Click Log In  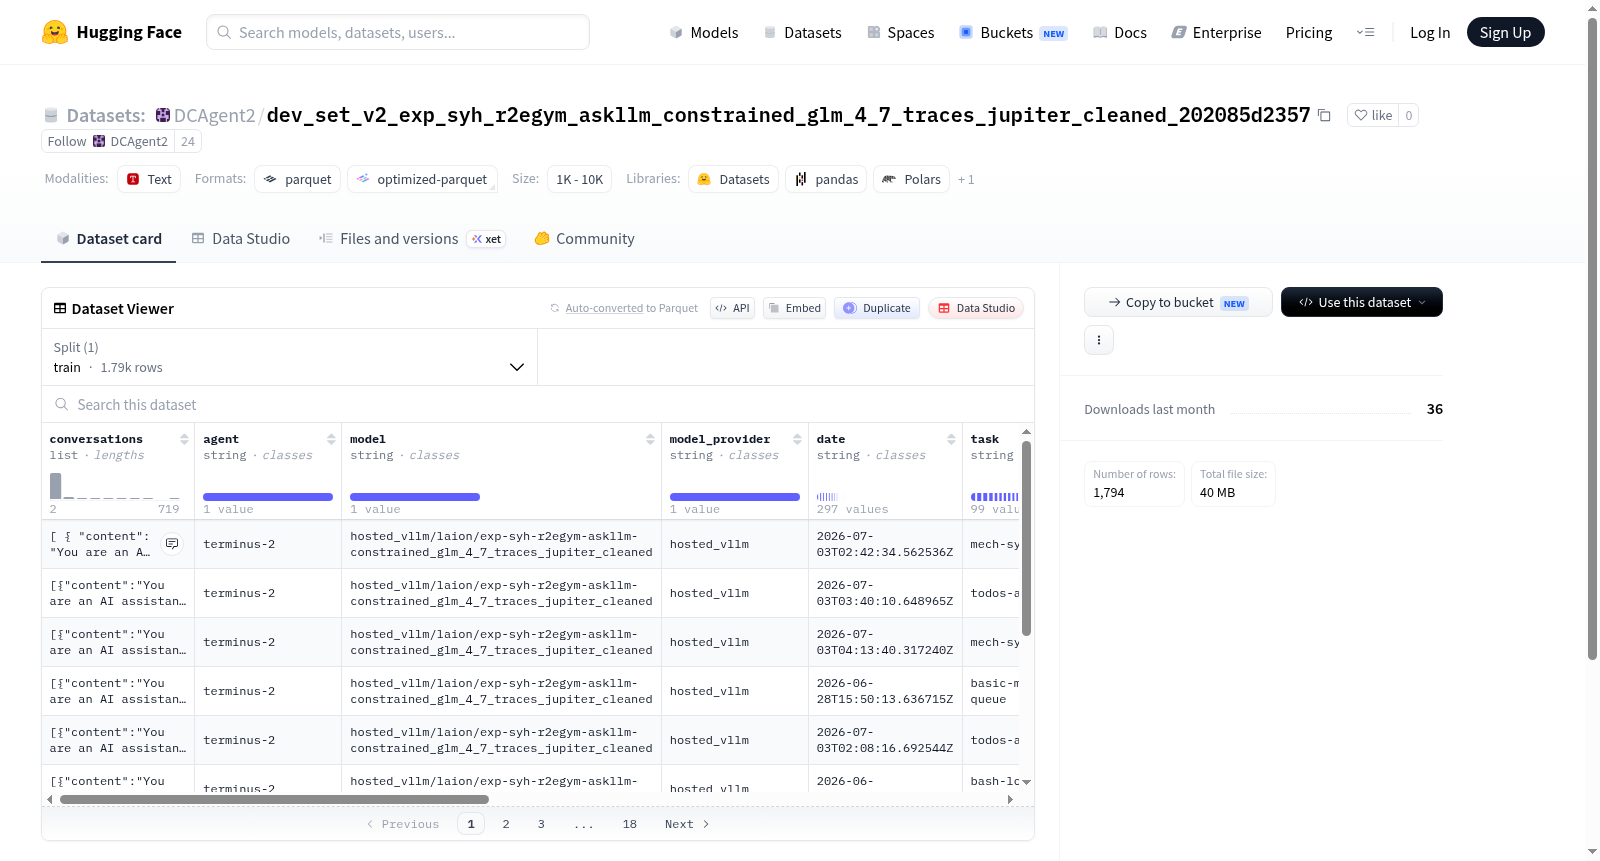click(x=1430, y=32)
